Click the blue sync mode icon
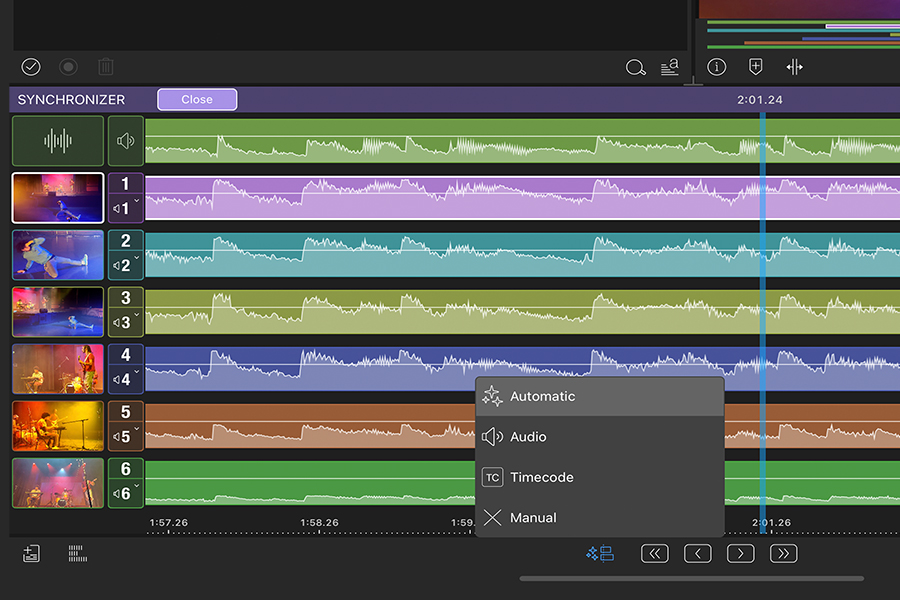The width and height of the screenshot is (900, 600). [600, 553]
